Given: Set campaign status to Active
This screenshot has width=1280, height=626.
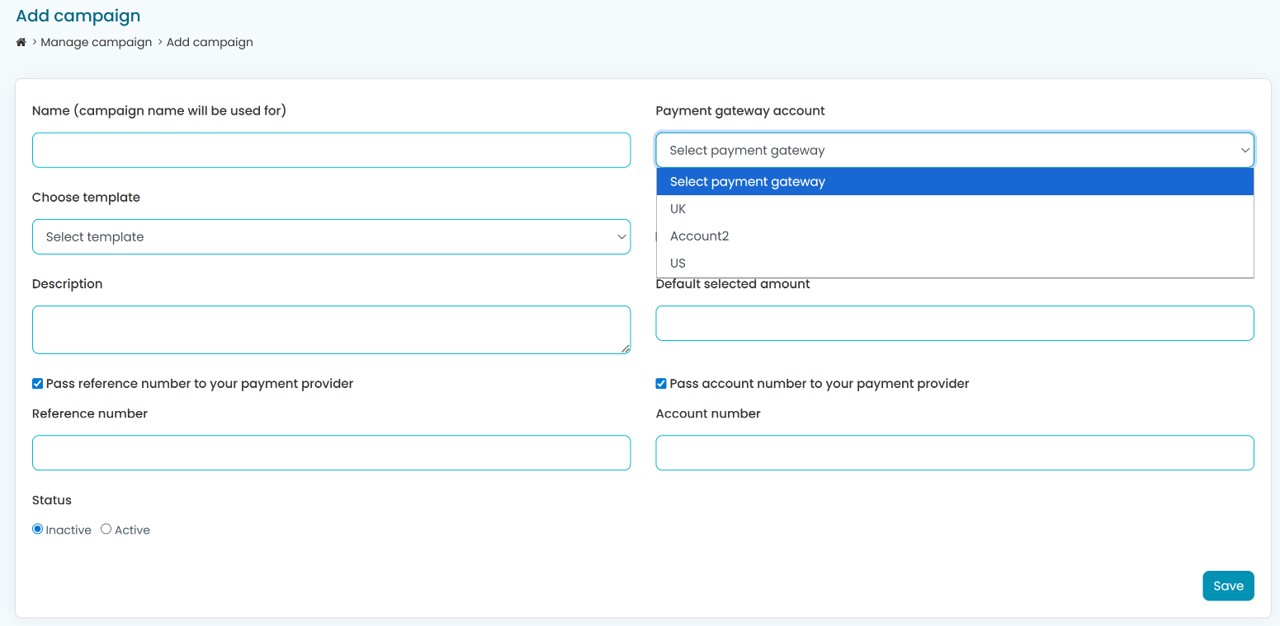Looking at the screenshot, I should (x=106, y=529).
